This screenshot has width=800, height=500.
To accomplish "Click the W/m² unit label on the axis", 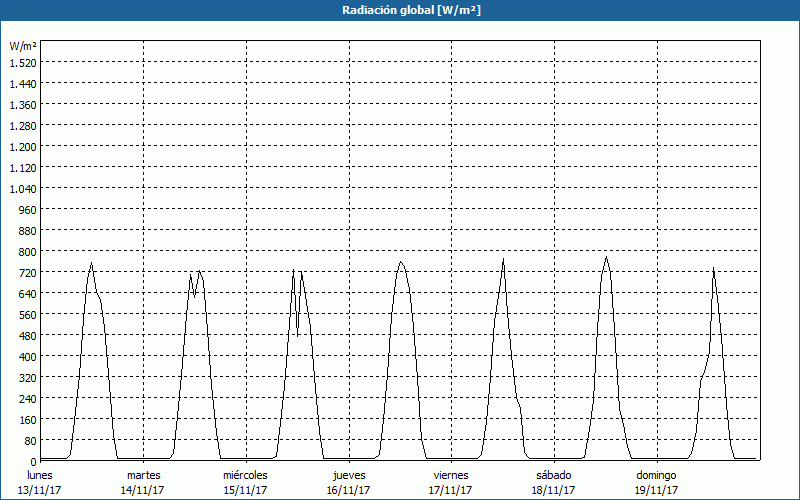I will pyautogui.click(x=23, y=46).
